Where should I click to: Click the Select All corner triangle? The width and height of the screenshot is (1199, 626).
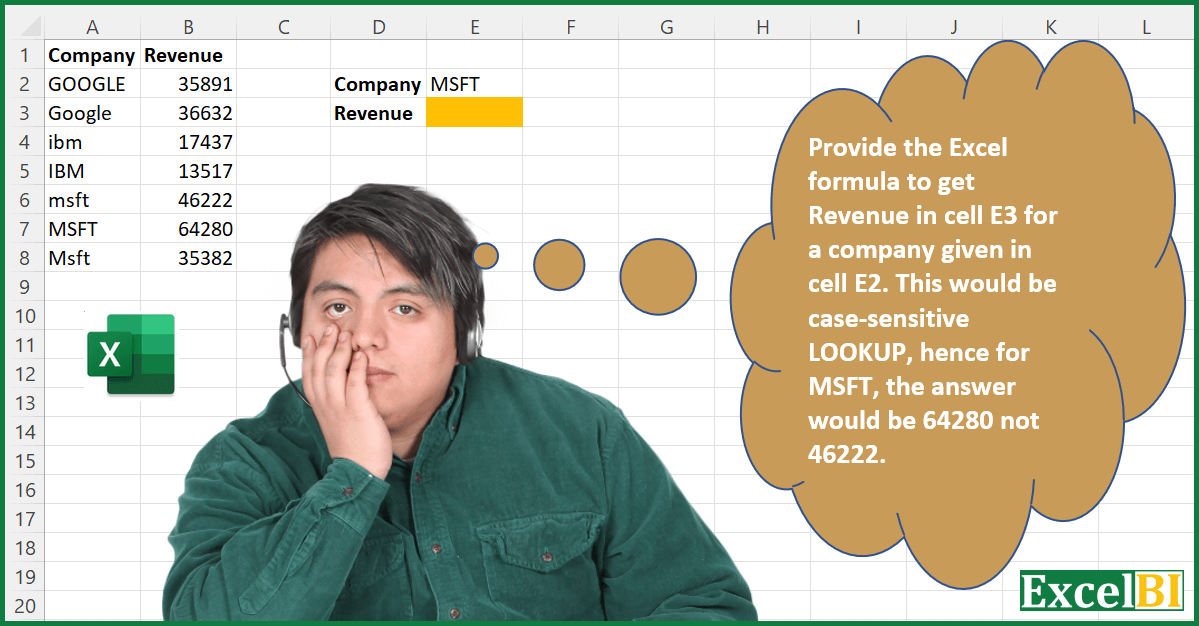29,28
